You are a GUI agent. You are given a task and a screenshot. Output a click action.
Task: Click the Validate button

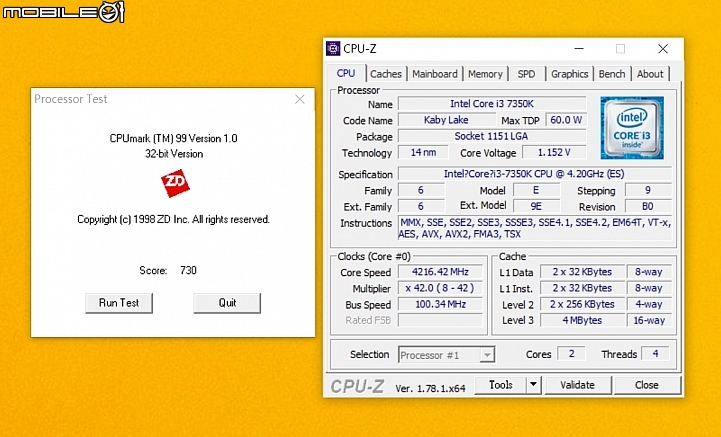(578, 385)
